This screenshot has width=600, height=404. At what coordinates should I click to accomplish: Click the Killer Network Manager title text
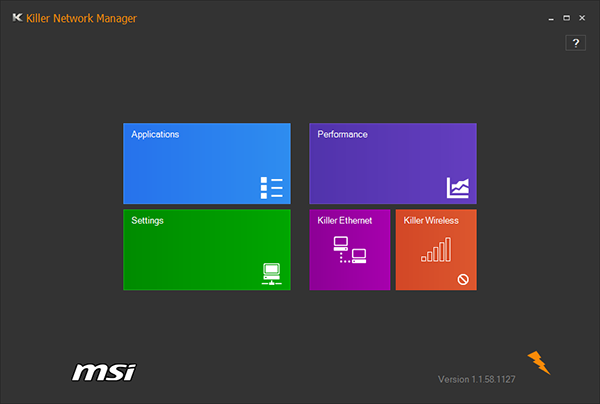coord(81,18)
